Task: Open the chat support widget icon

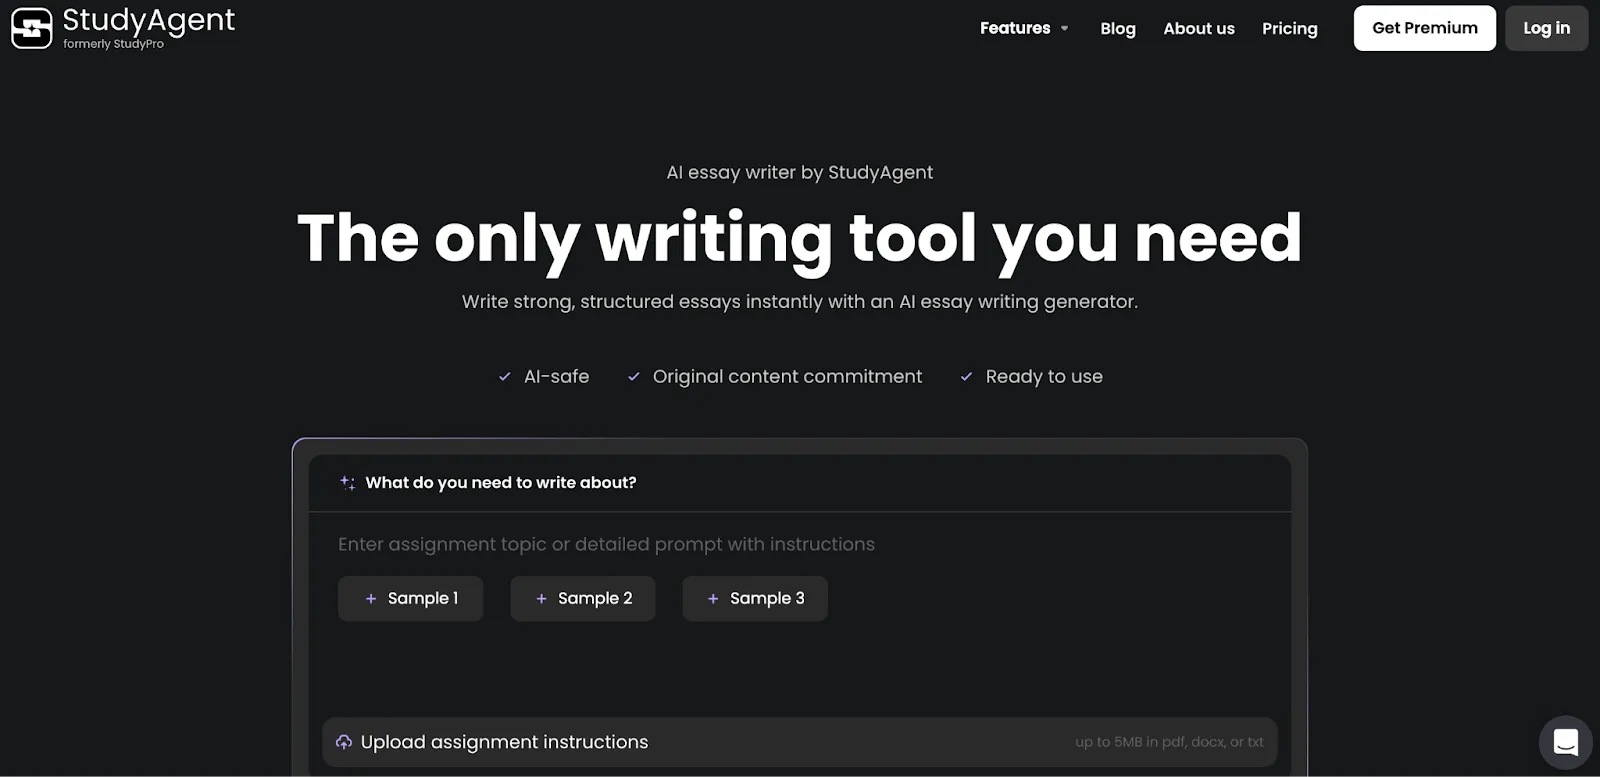Action: [x=1565, y=742]
